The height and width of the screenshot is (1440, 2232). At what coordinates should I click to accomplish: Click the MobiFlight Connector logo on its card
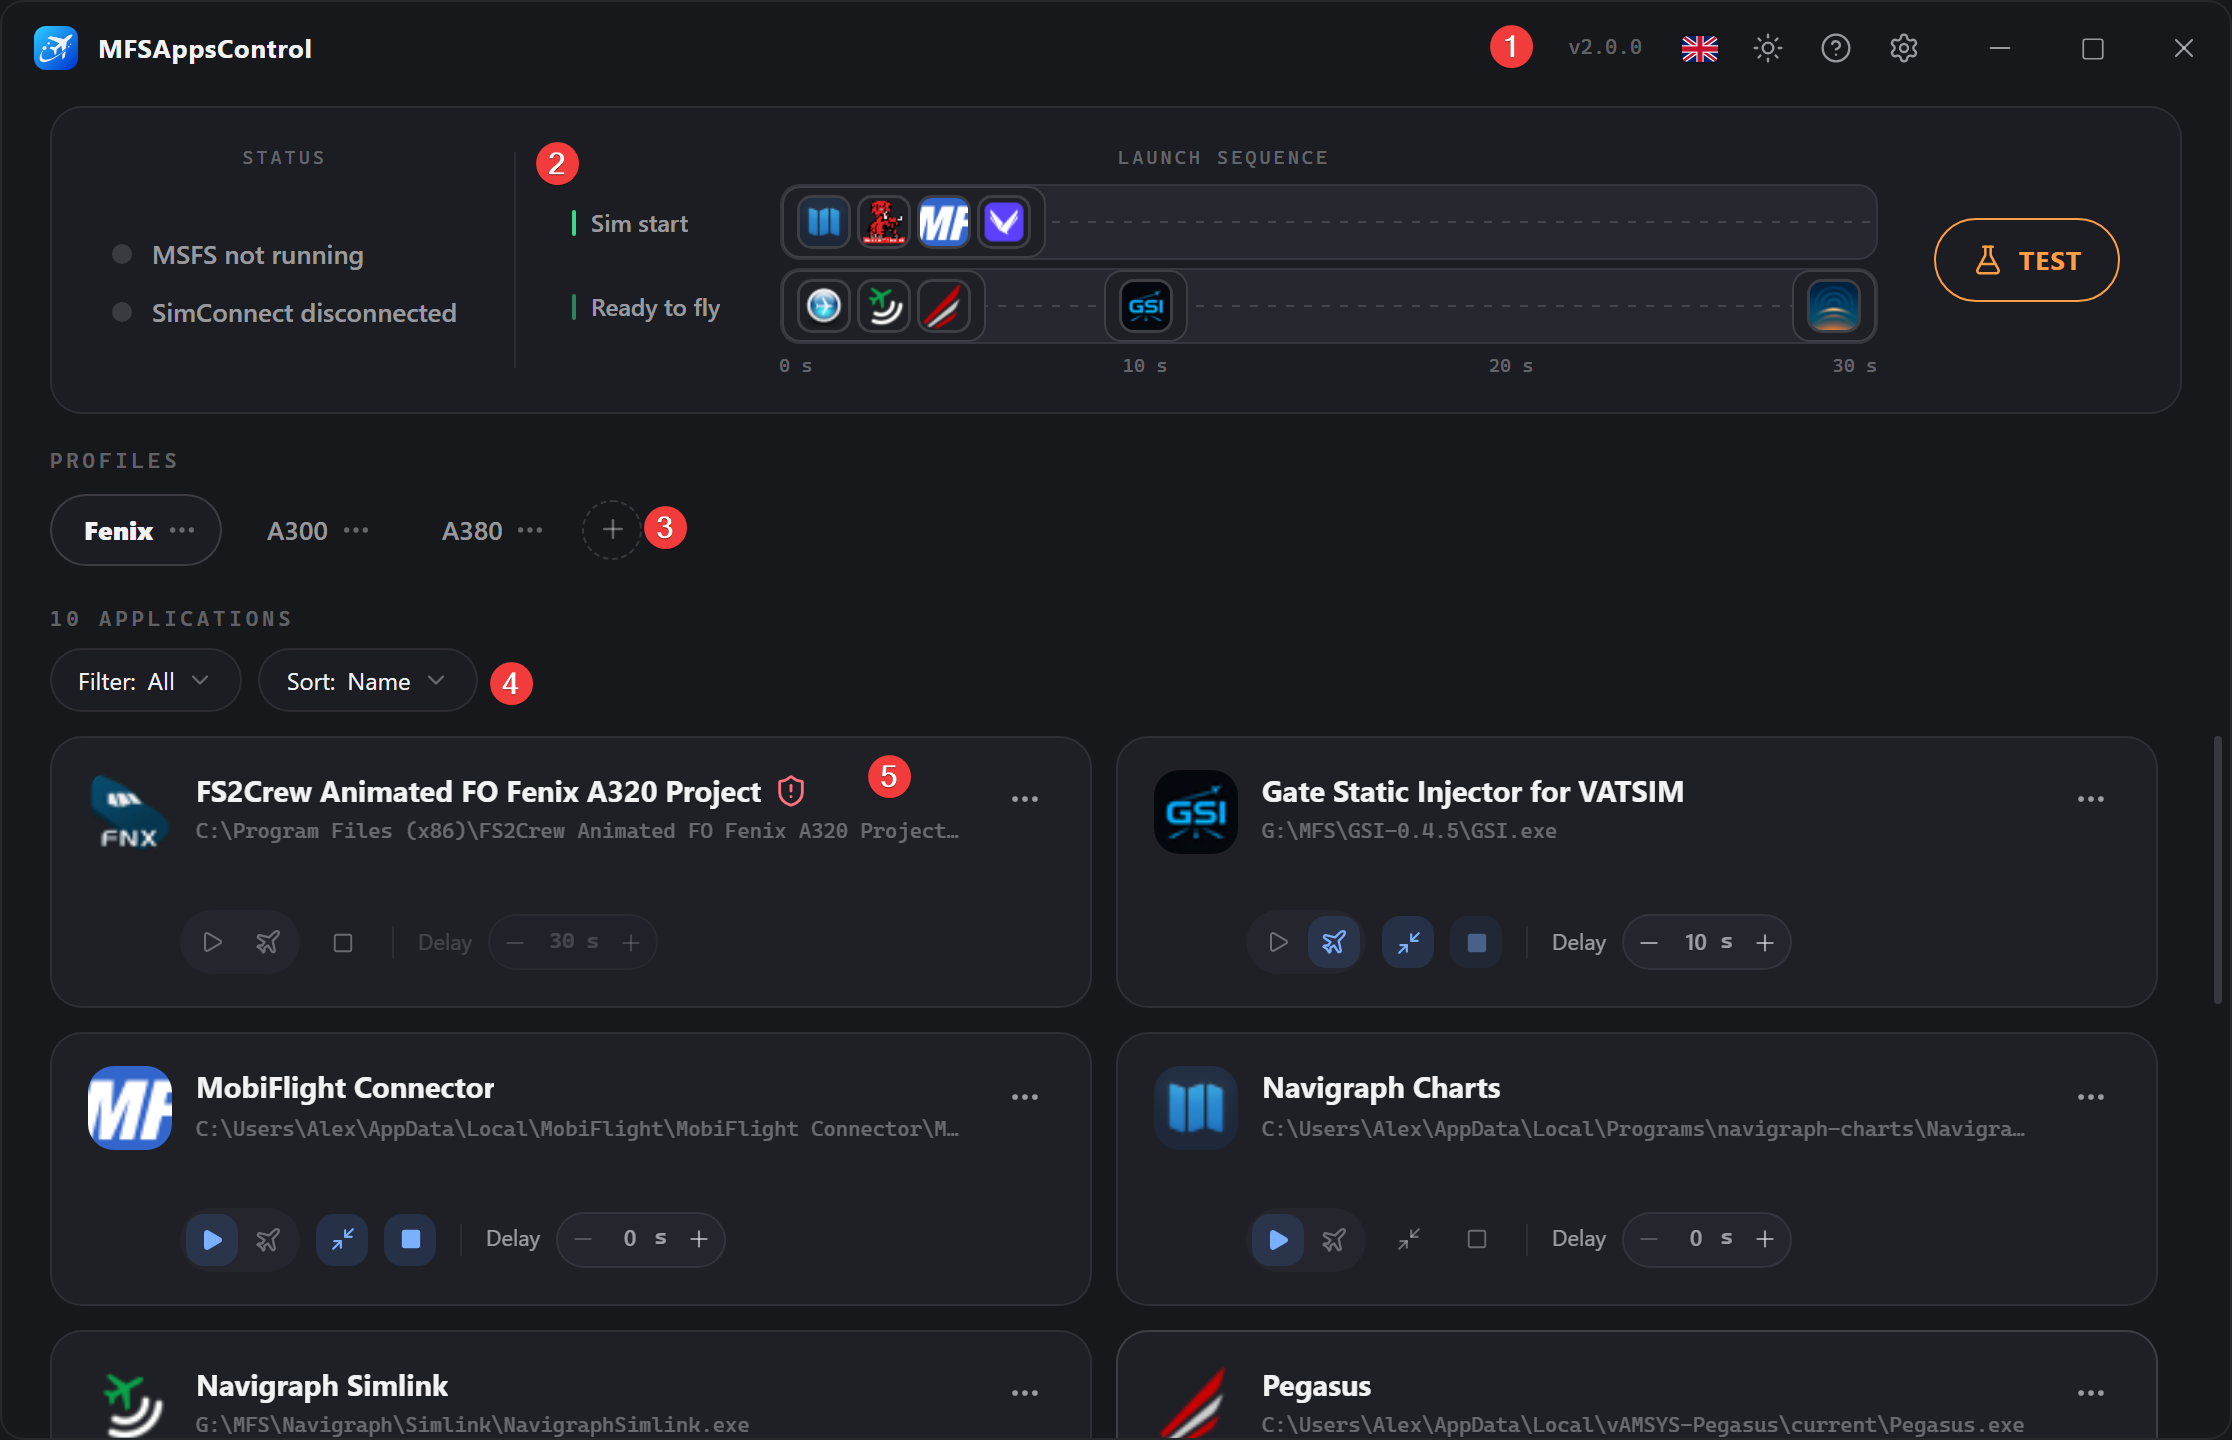[x=130, y=1108]
